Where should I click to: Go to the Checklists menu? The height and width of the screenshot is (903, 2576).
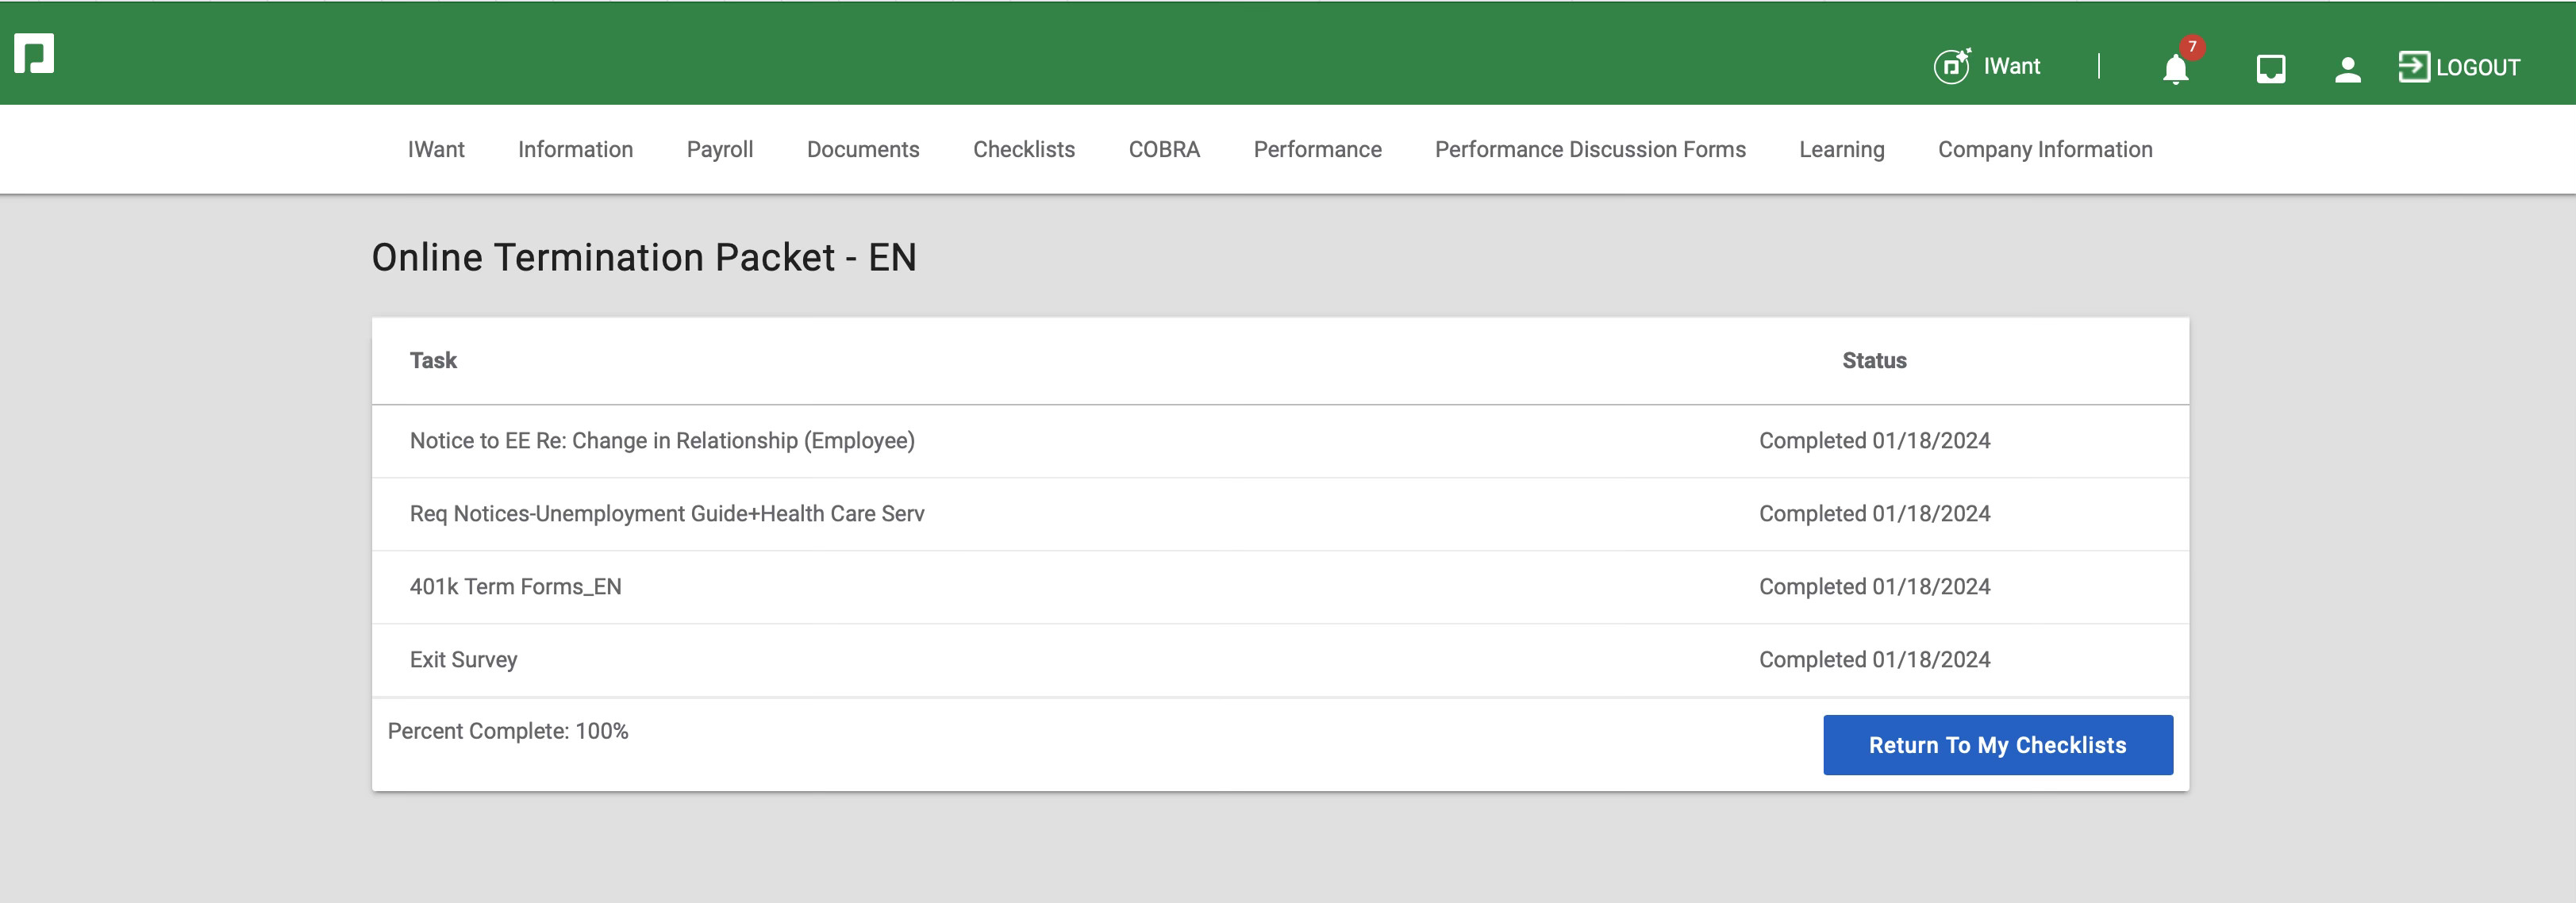pyautogui.click(x=1023, y=149)
